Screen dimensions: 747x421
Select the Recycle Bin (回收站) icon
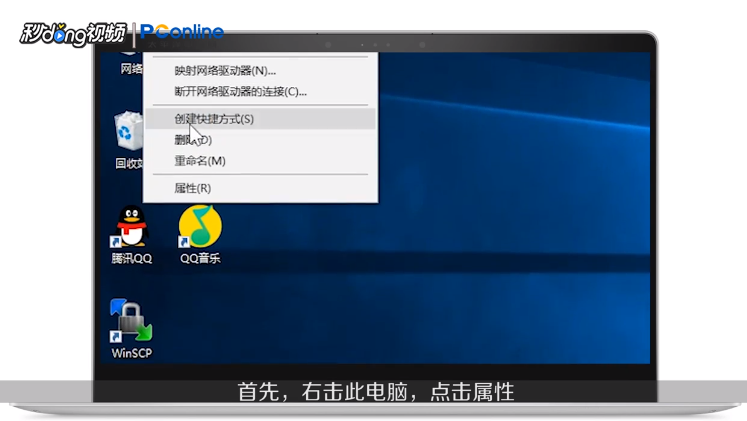pyautogui.click(x=129, y=130)
